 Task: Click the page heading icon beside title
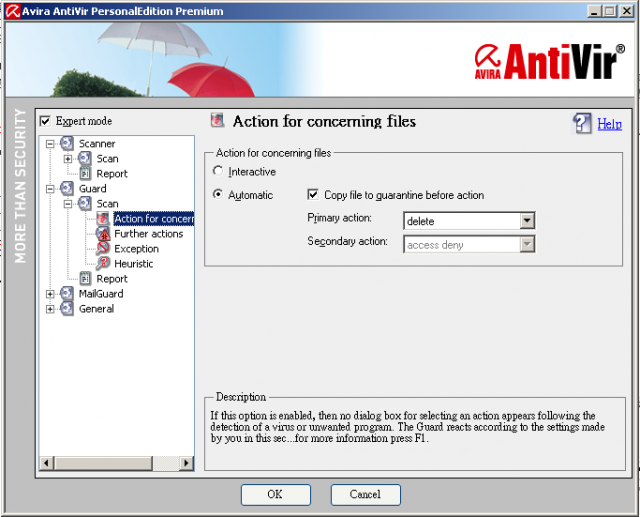click(x=218, y=120)
